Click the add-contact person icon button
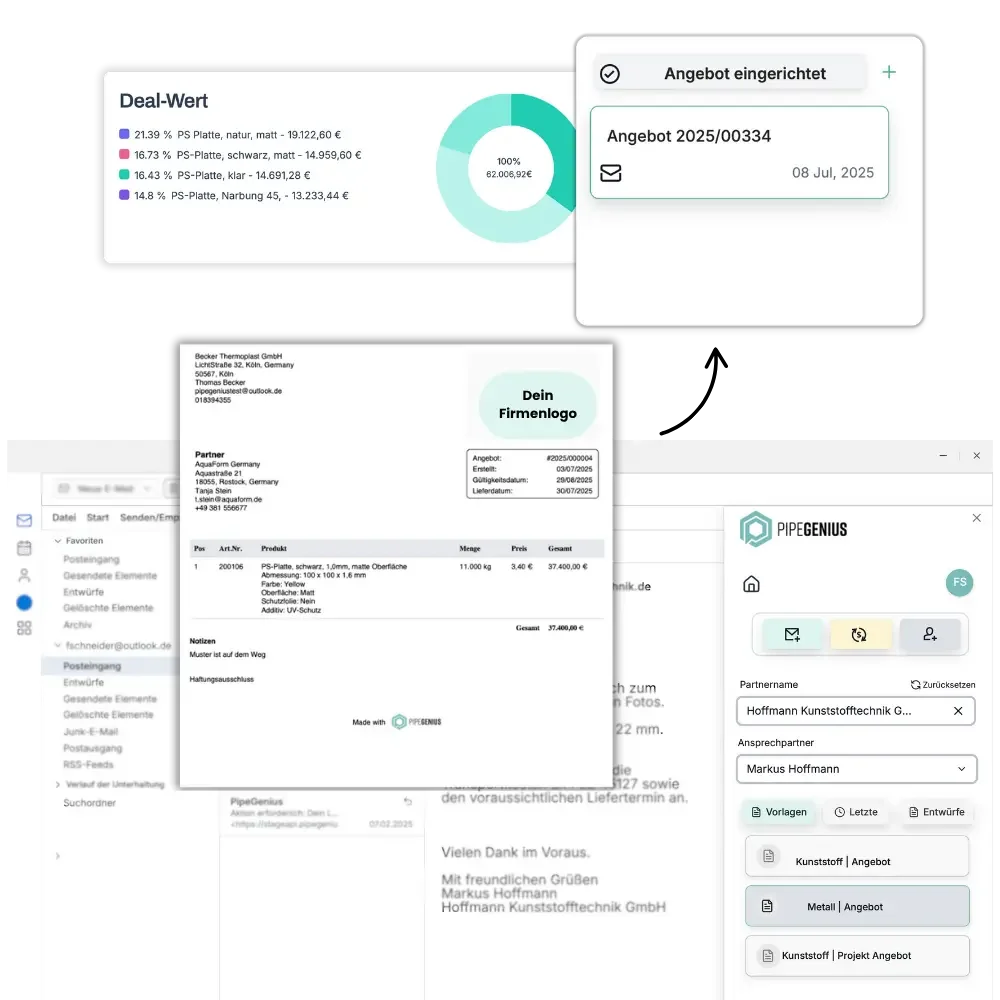This screenshot has height=1000, width=1000. (x=930, y=634)
